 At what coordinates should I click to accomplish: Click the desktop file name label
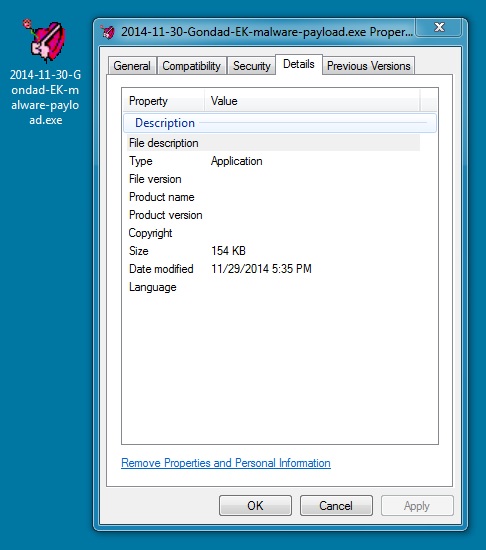[x=45, y=97]
